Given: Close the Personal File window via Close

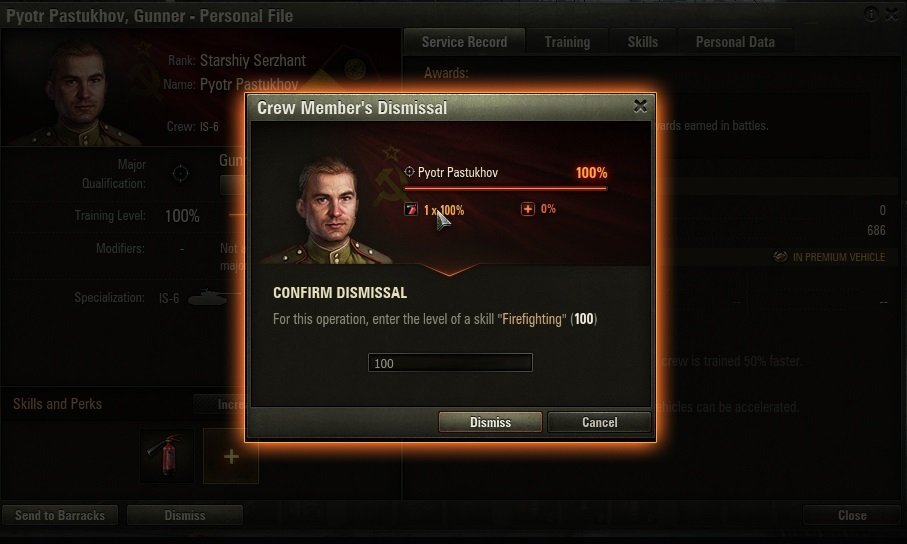Looking at the screenshot, I should [852, 515].
